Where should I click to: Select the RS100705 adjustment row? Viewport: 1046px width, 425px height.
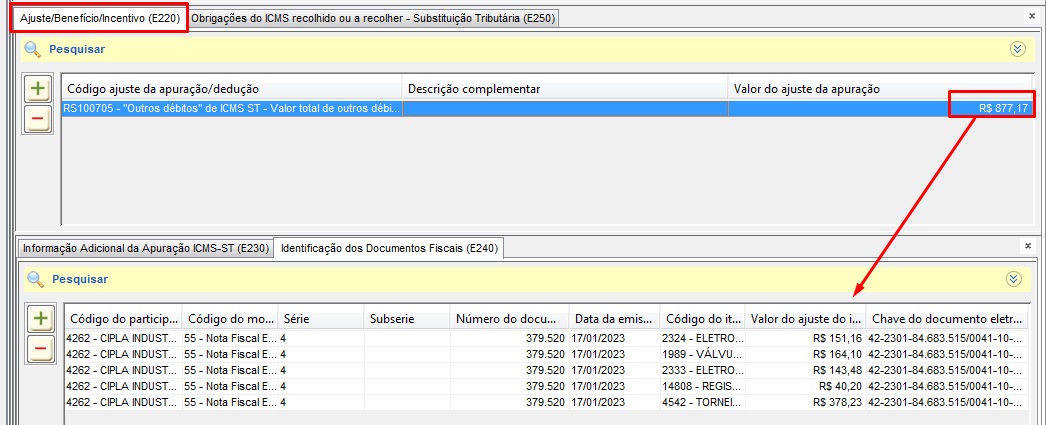click(231, 108)
